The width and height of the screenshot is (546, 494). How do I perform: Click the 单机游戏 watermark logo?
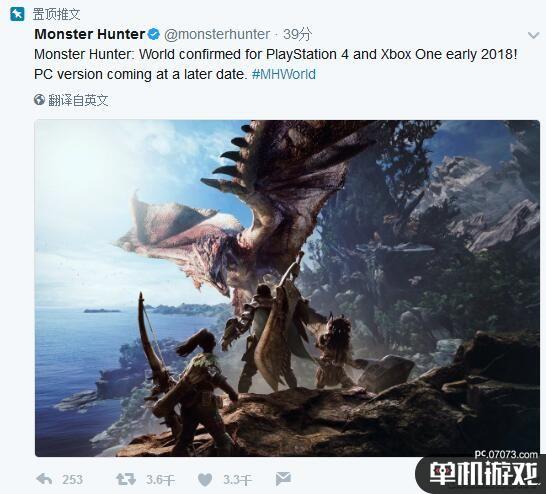click(484, 473)
